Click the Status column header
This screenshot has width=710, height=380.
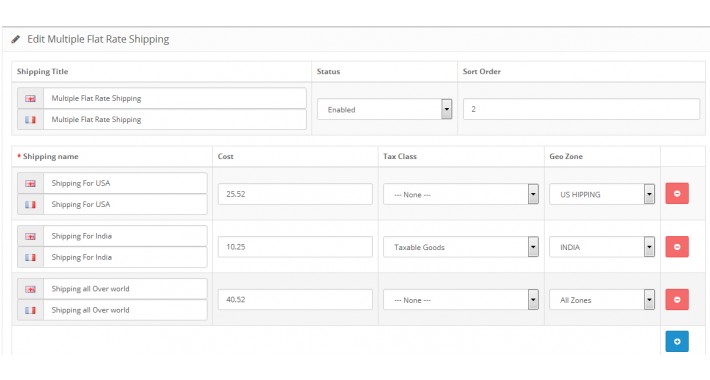(x=328, y=72)
